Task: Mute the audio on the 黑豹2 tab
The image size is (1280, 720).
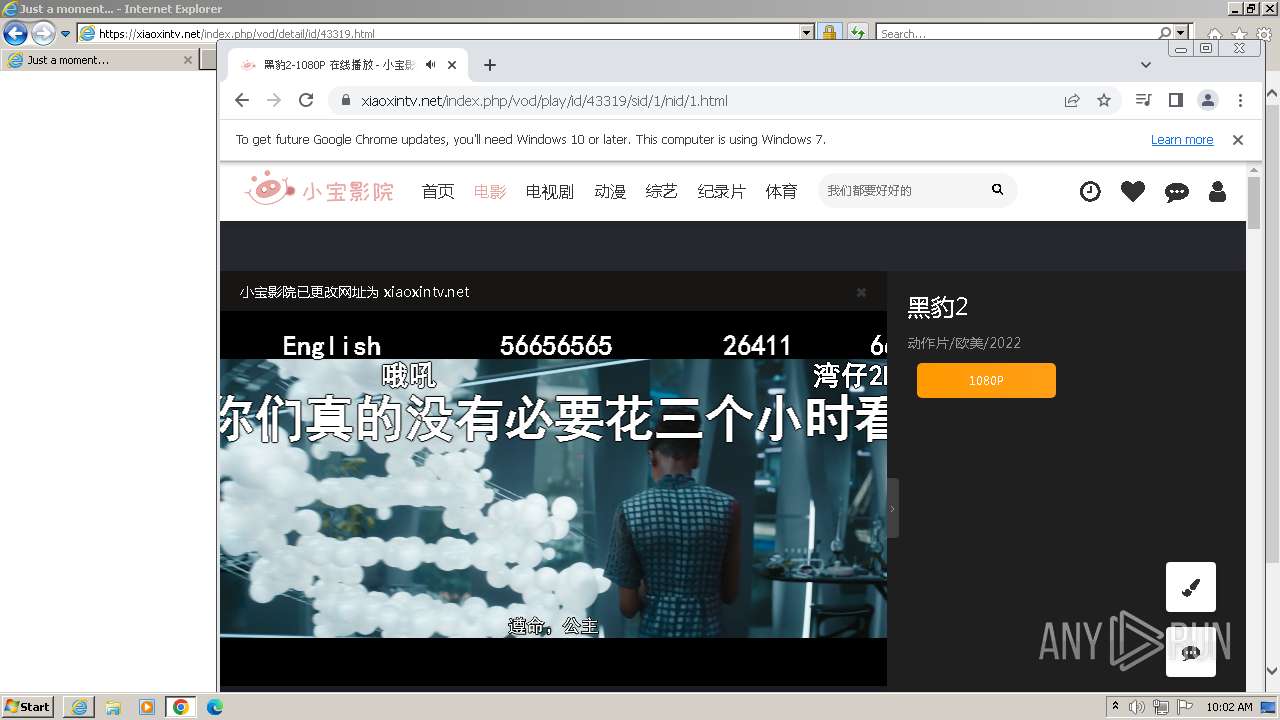Action: [430, 65]
